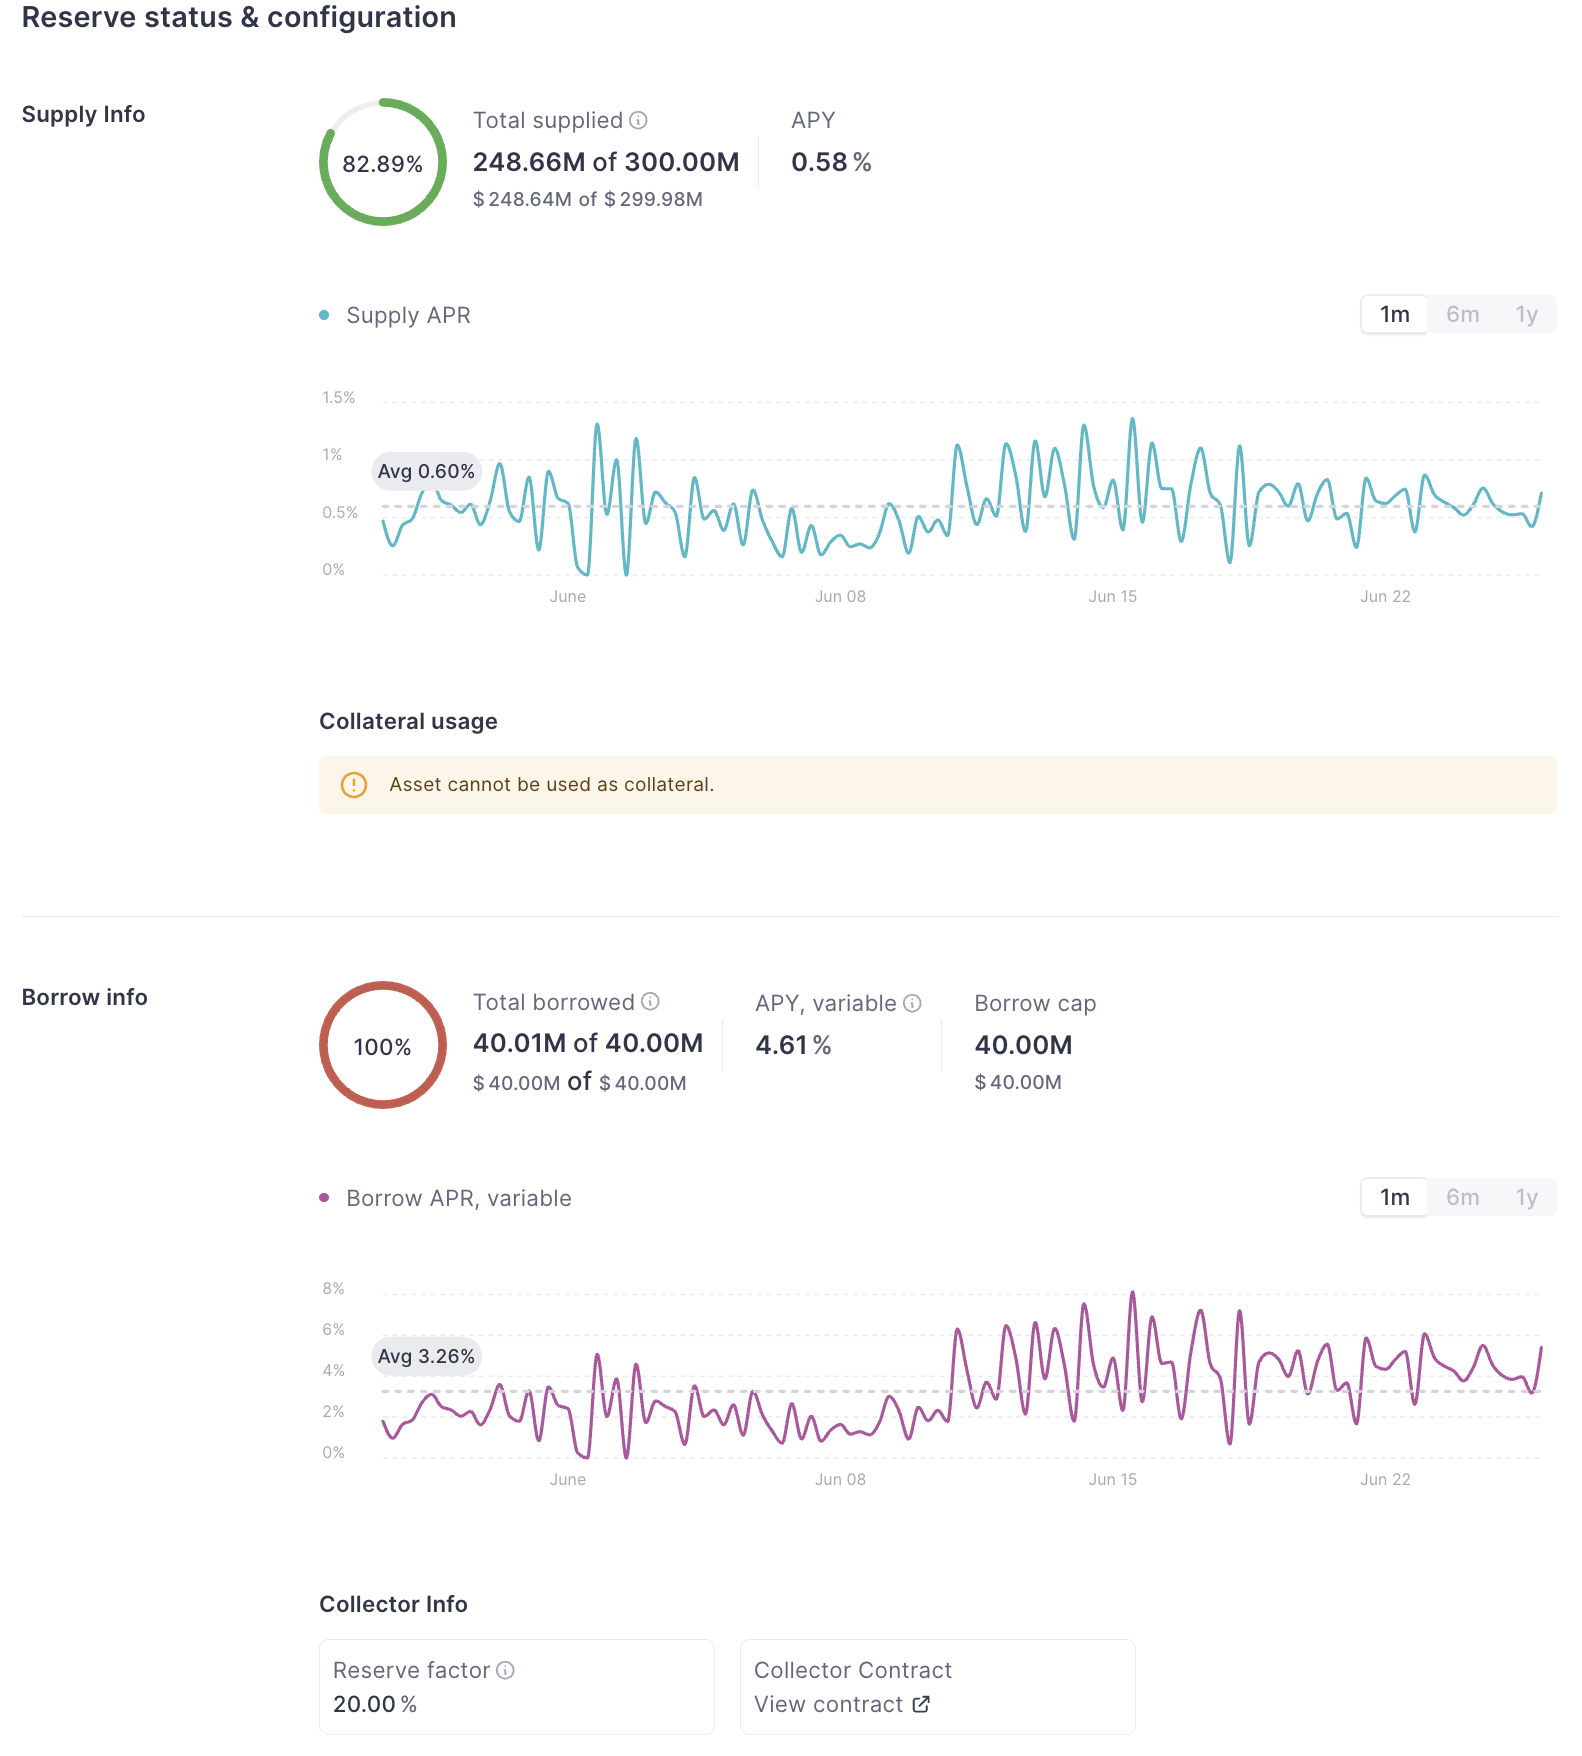This screenshot has width=1582, height=1756.
Task: Switch Supply APR chart to 6m
Action: [1462, 315]
